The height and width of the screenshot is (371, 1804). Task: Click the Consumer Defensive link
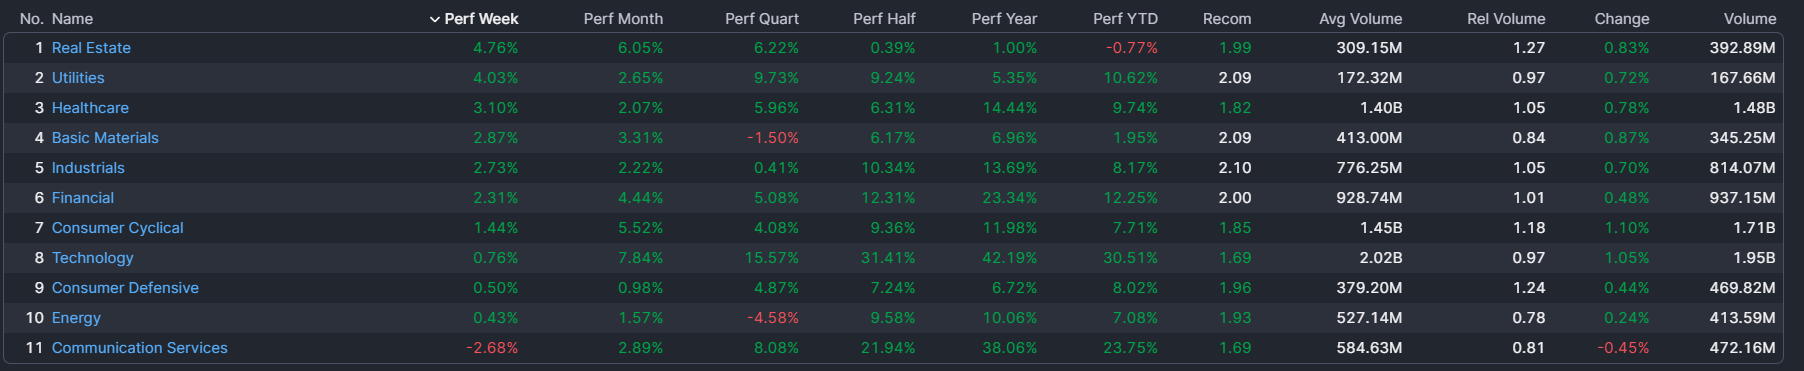125,288
